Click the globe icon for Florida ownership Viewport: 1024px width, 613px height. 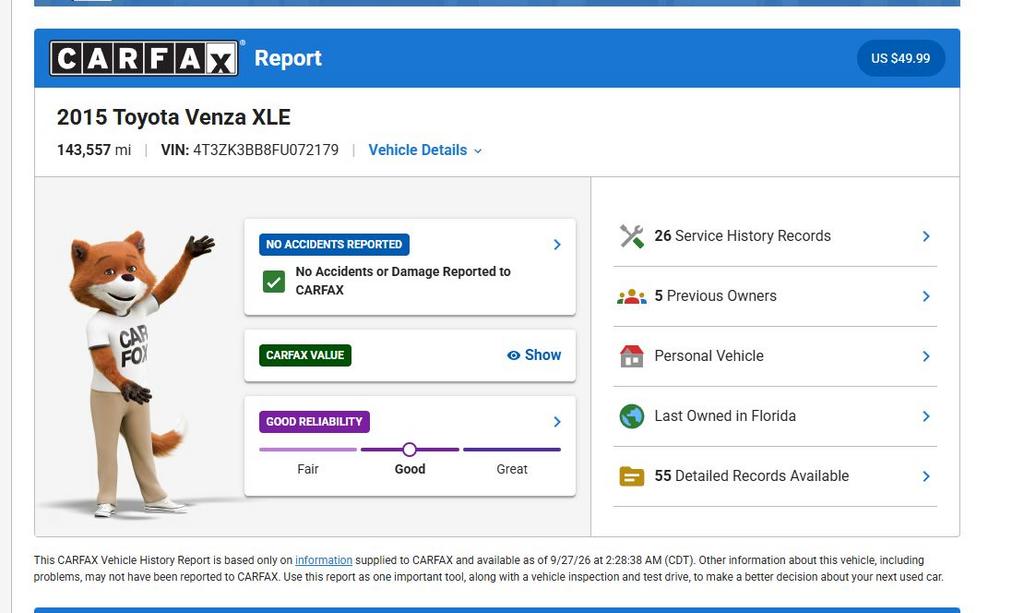632,416
